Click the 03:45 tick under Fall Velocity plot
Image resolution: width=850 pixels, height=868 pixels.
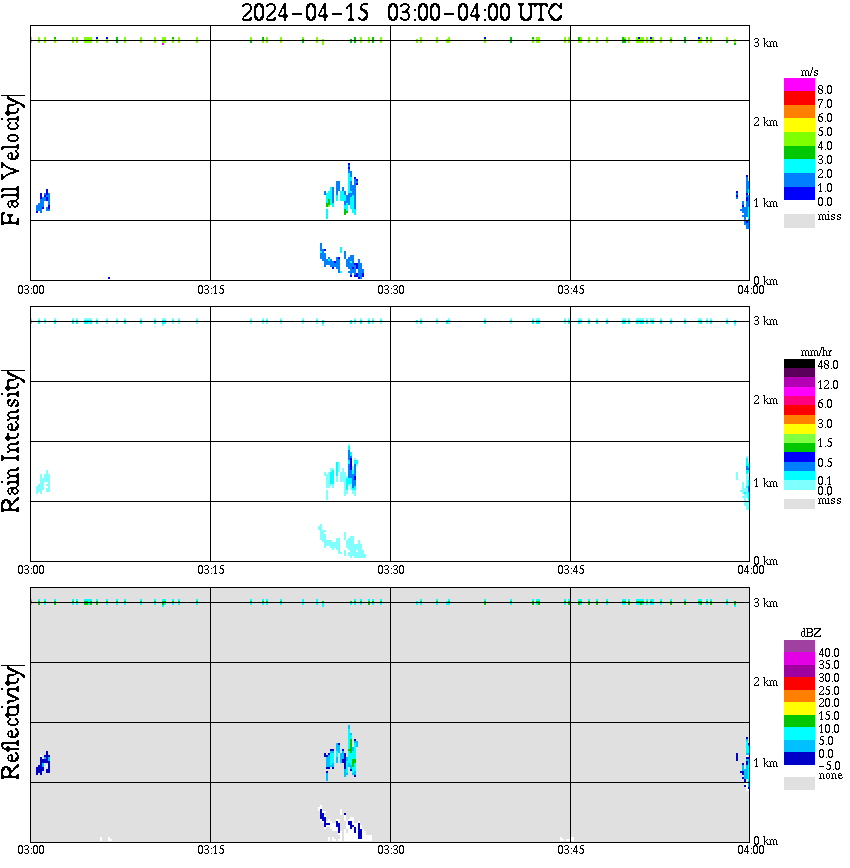[570, 290]
